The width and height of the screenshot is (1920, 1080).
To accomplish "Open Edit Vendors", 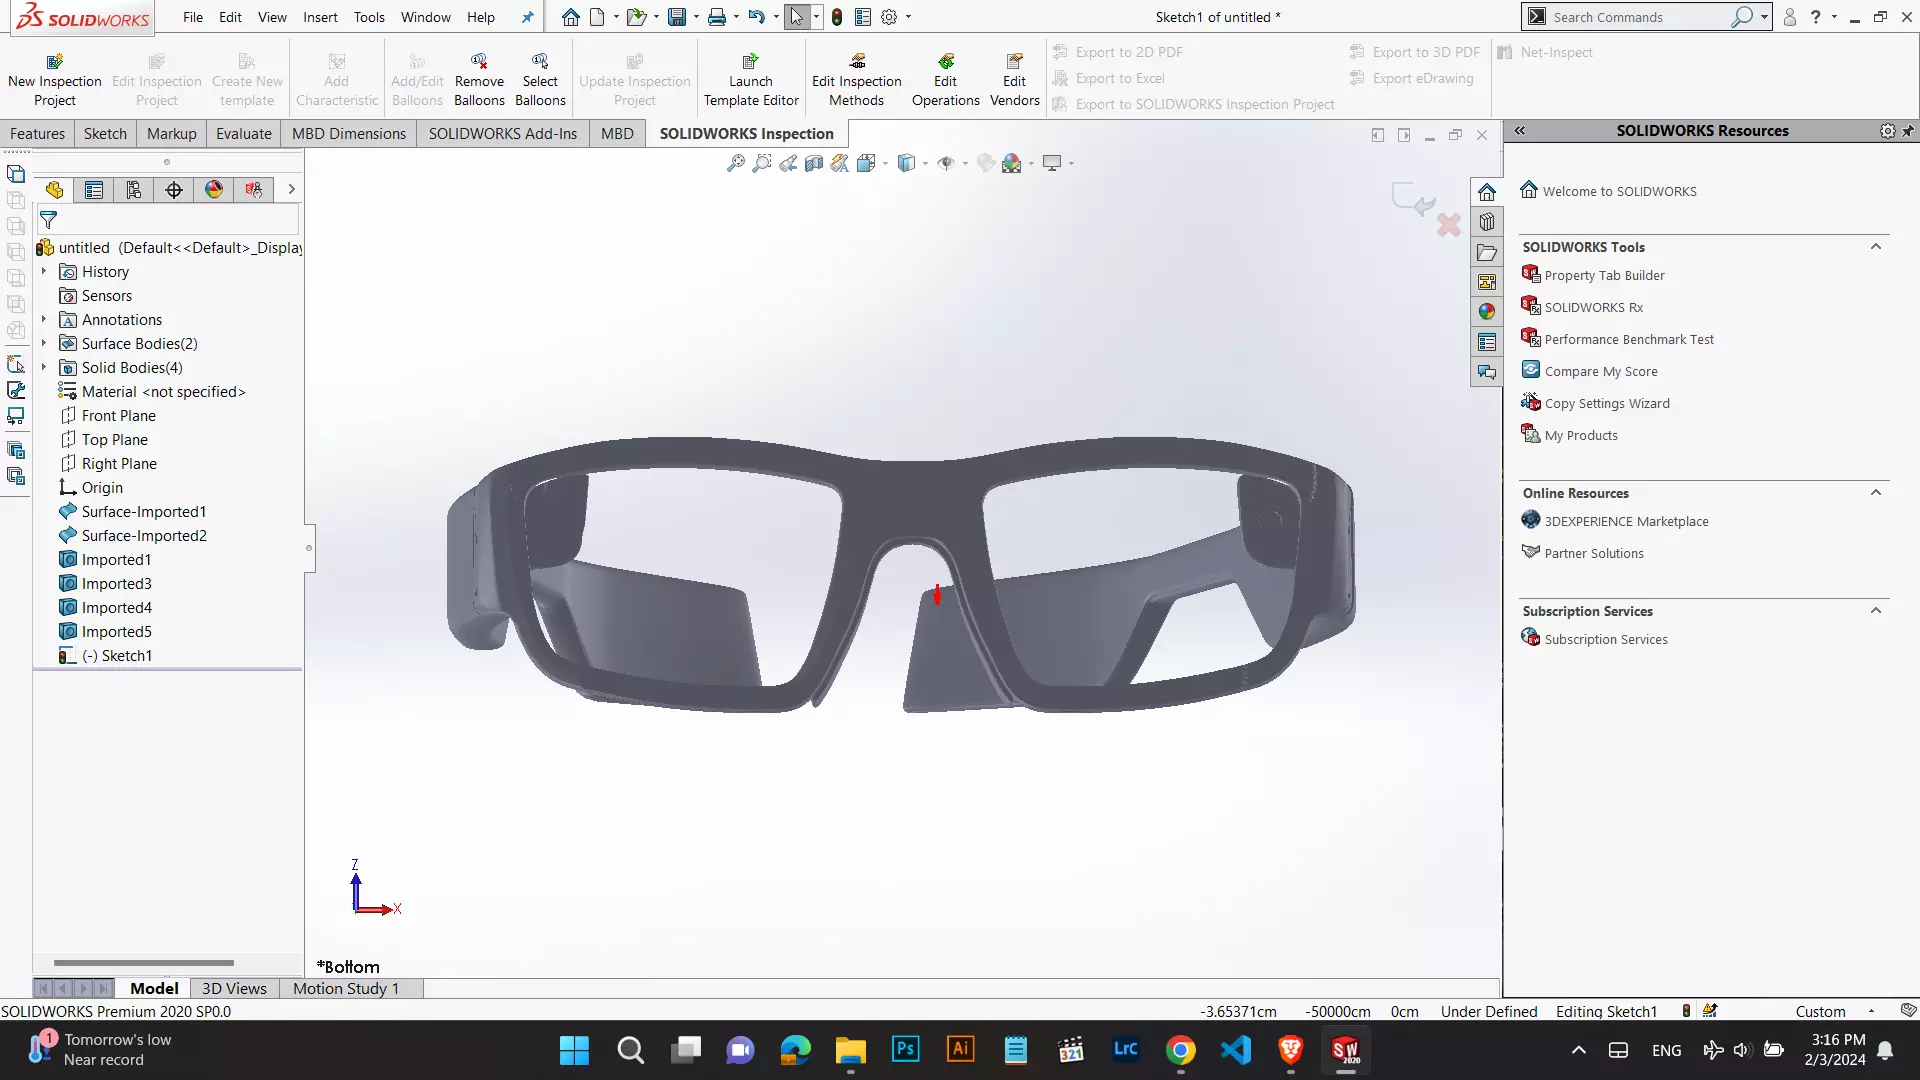I will (1015, 80).
